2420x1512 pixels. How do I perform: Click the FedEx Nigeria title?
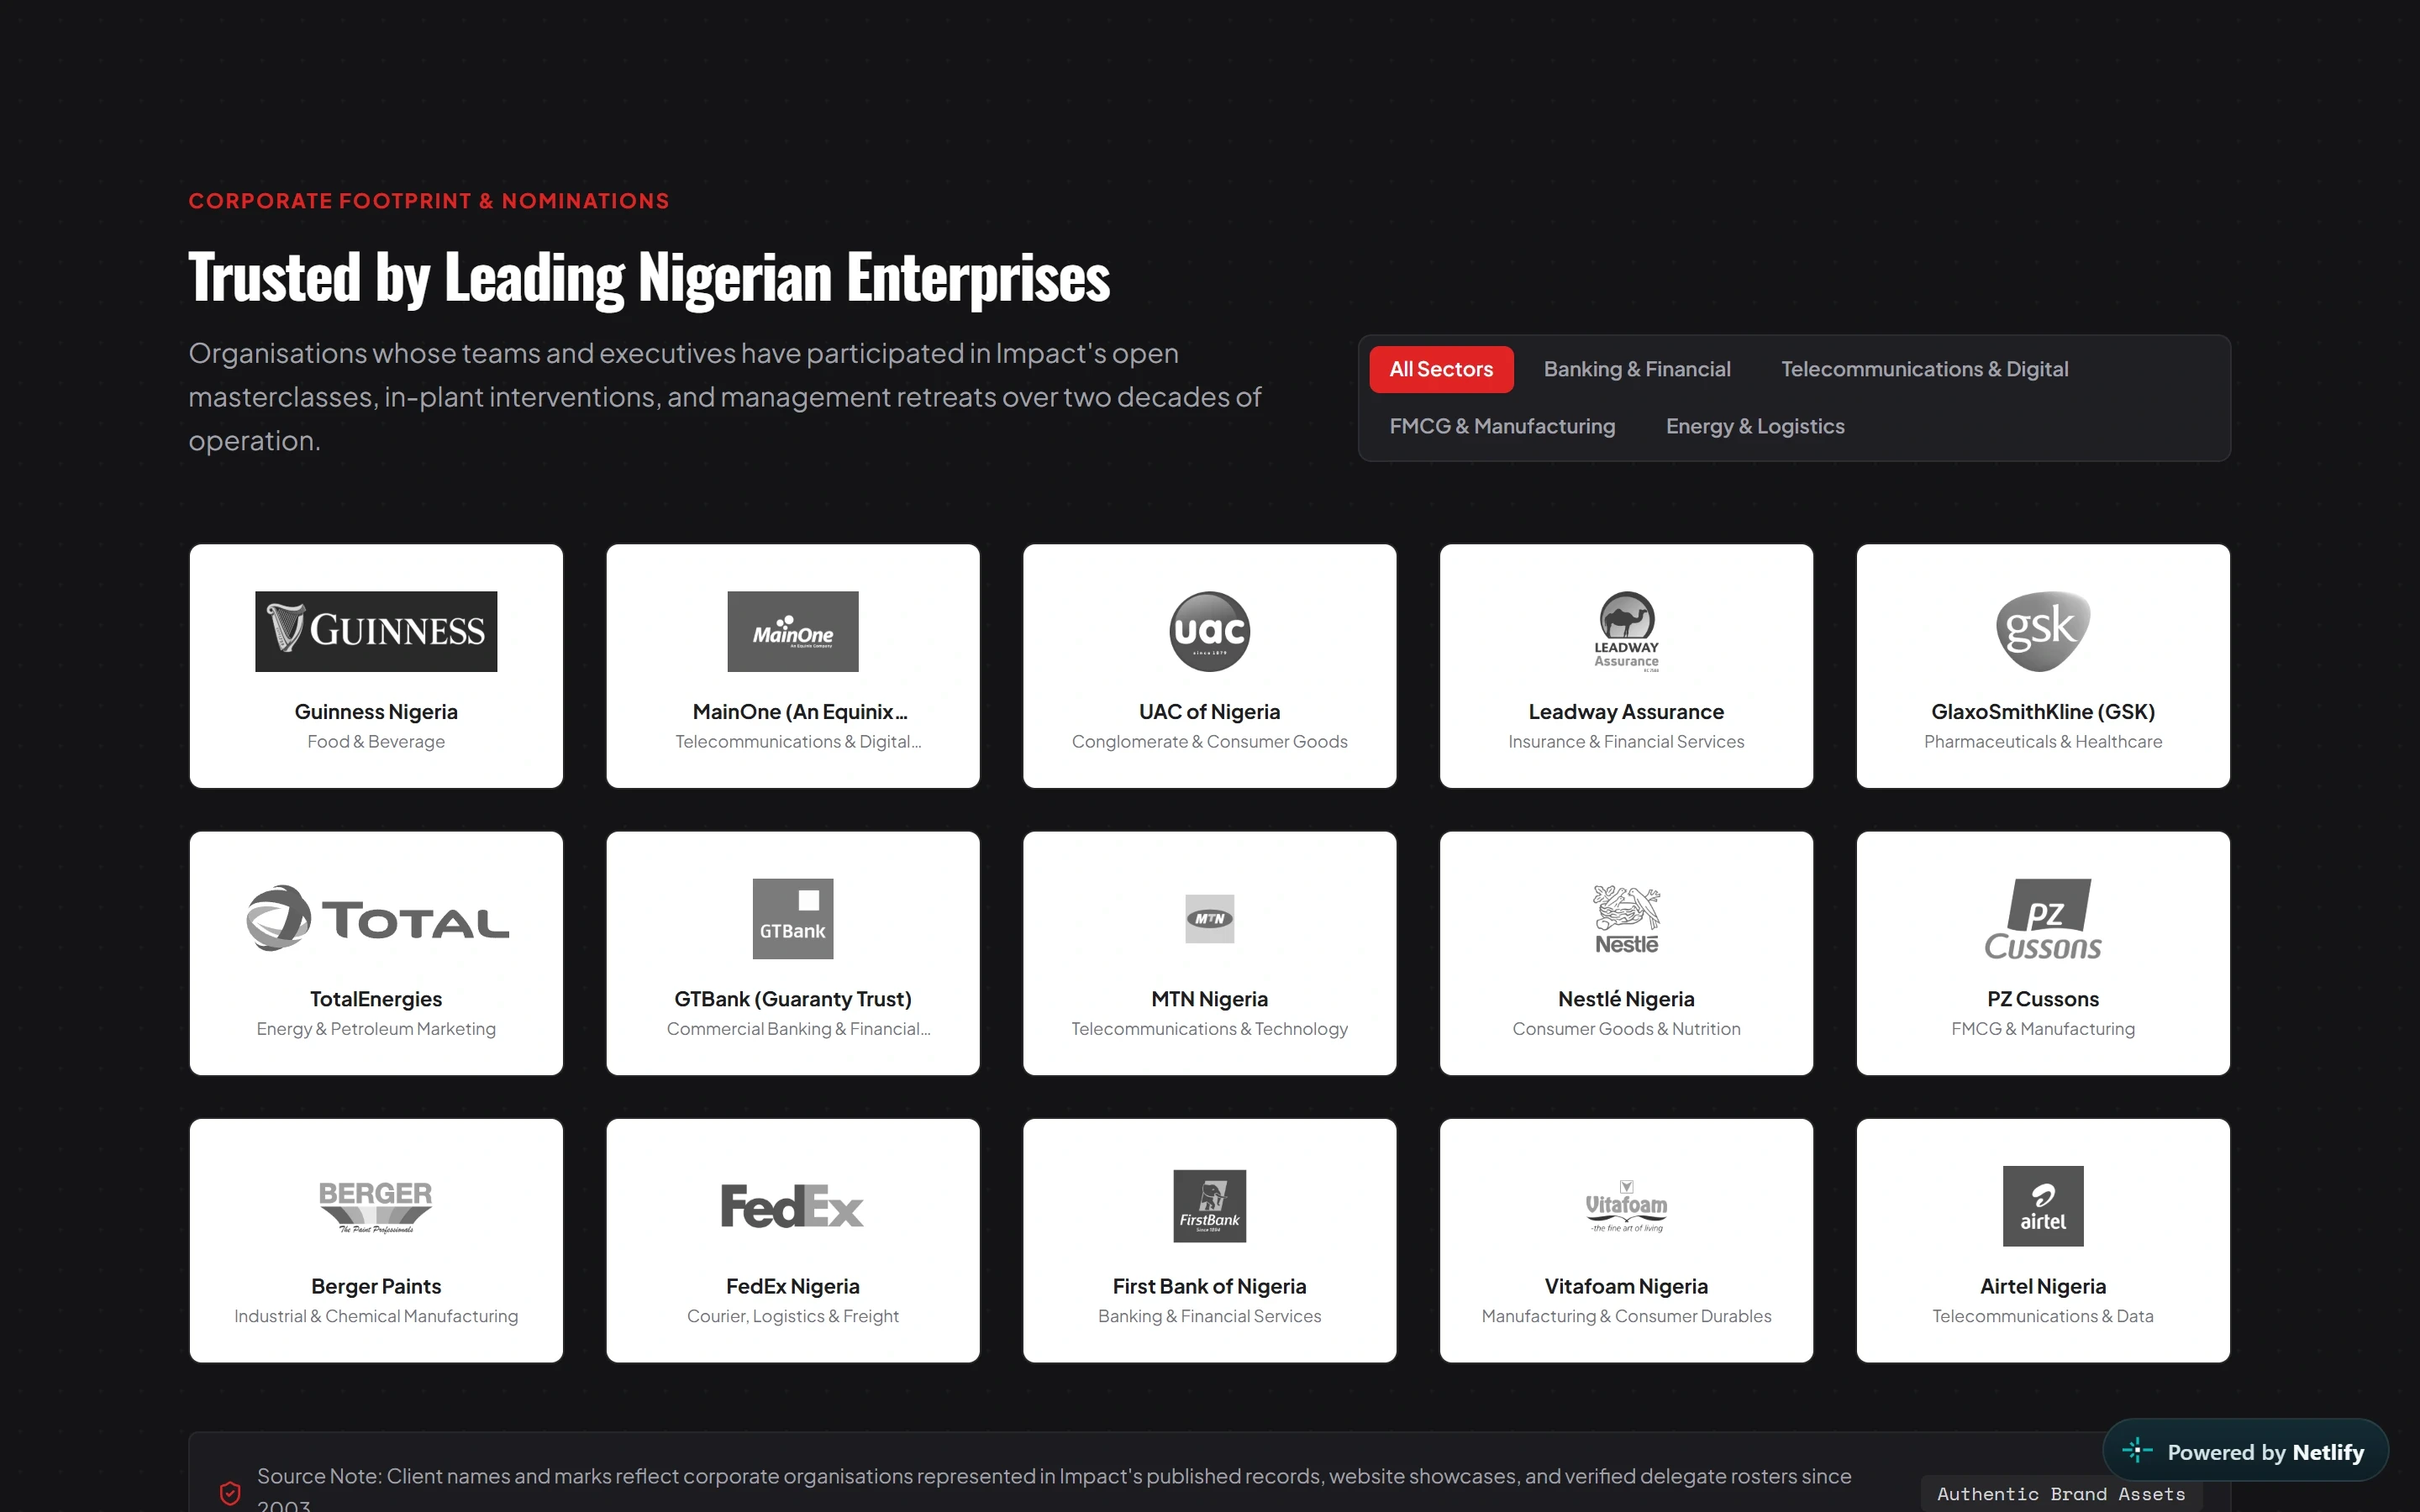tap(793, 1286)
